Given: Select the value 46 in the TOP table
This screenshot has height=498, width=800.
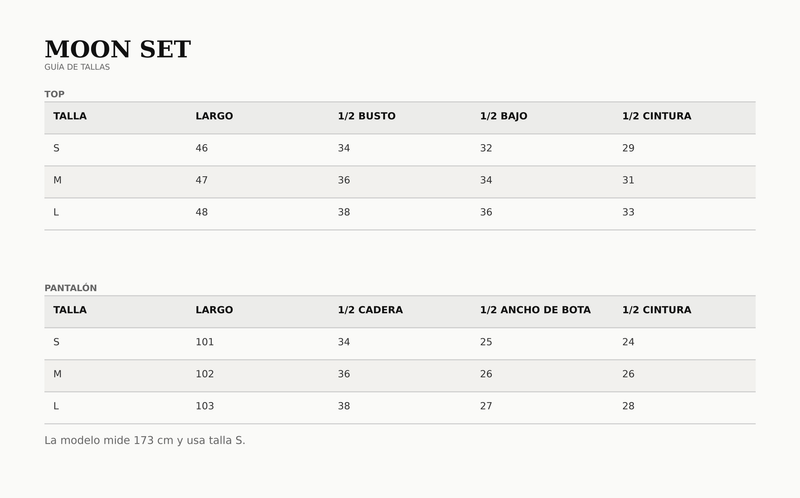Looking at the screenshot, I should [x=202, y=148].
